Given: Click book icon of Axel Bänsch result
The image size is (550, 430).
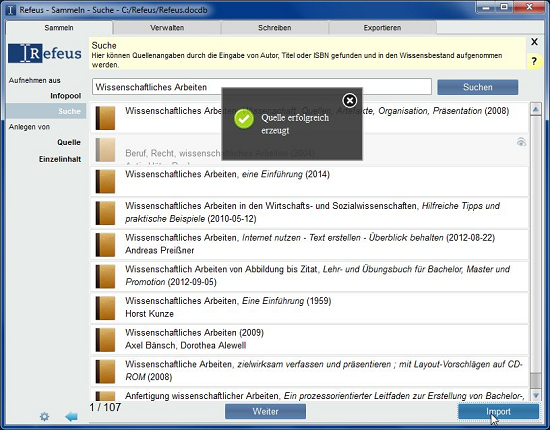Looking at the screenshot, I should coord(105,340).
